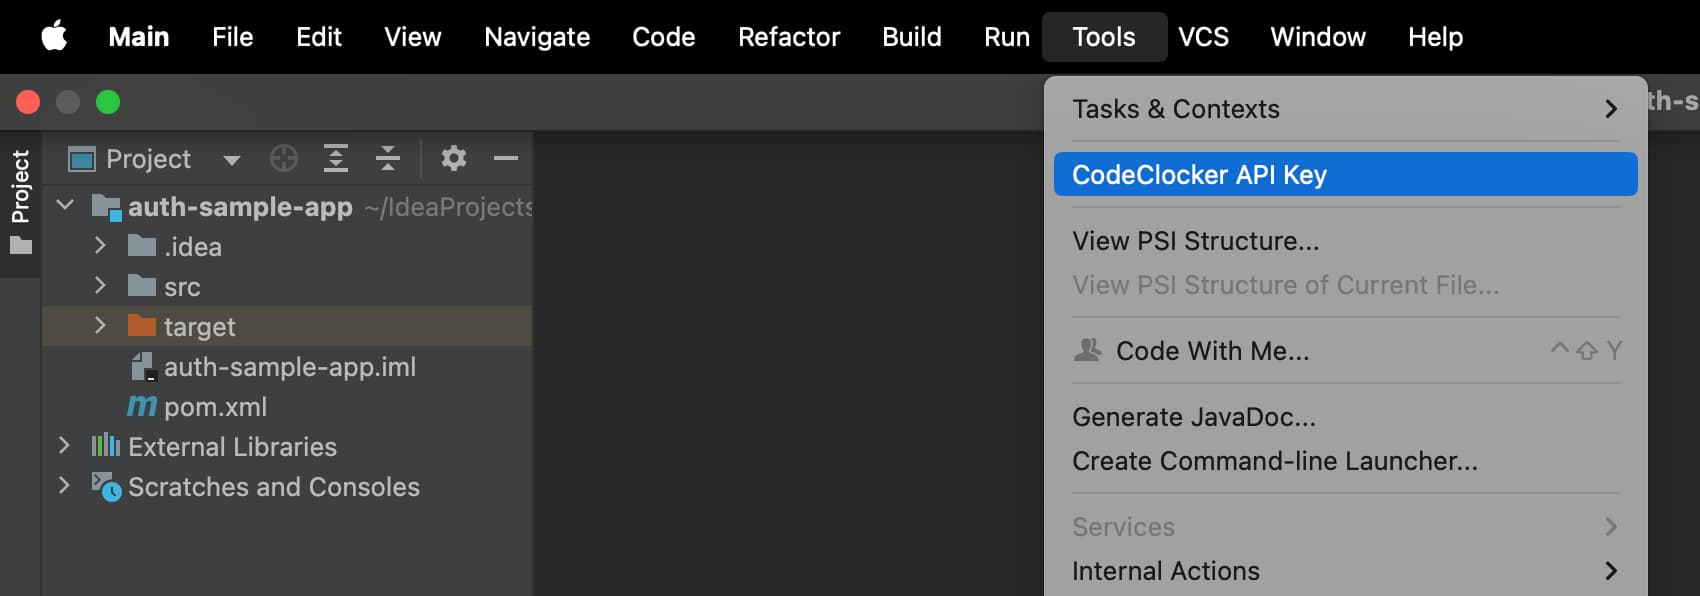Expand the src folder

(100, 286)
